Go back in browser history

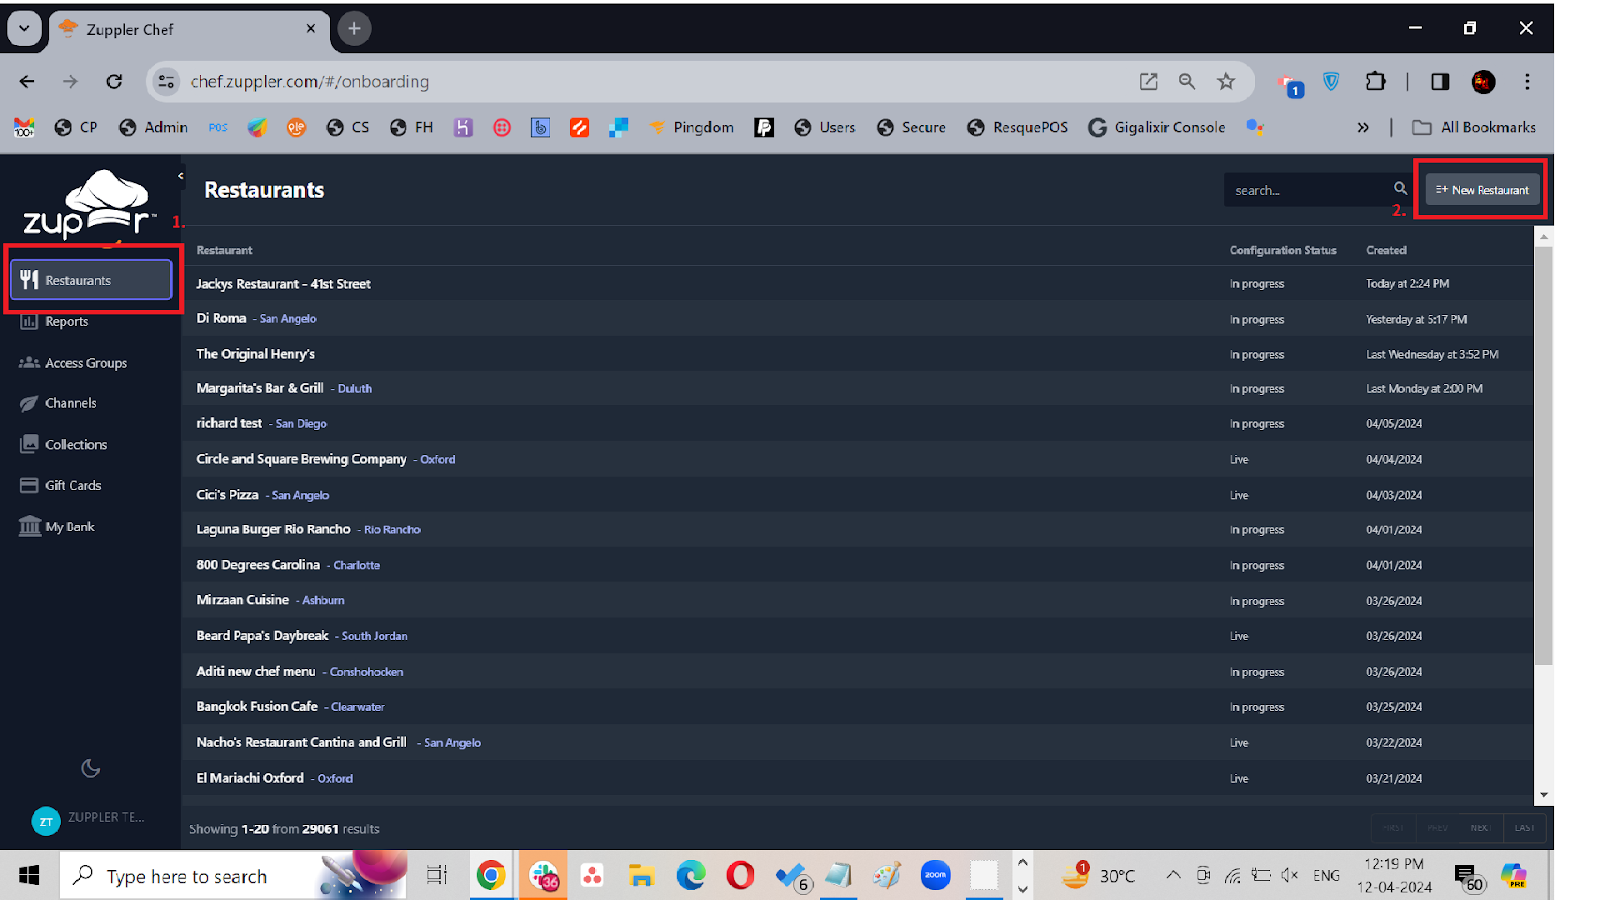click(x=27, y=82)
